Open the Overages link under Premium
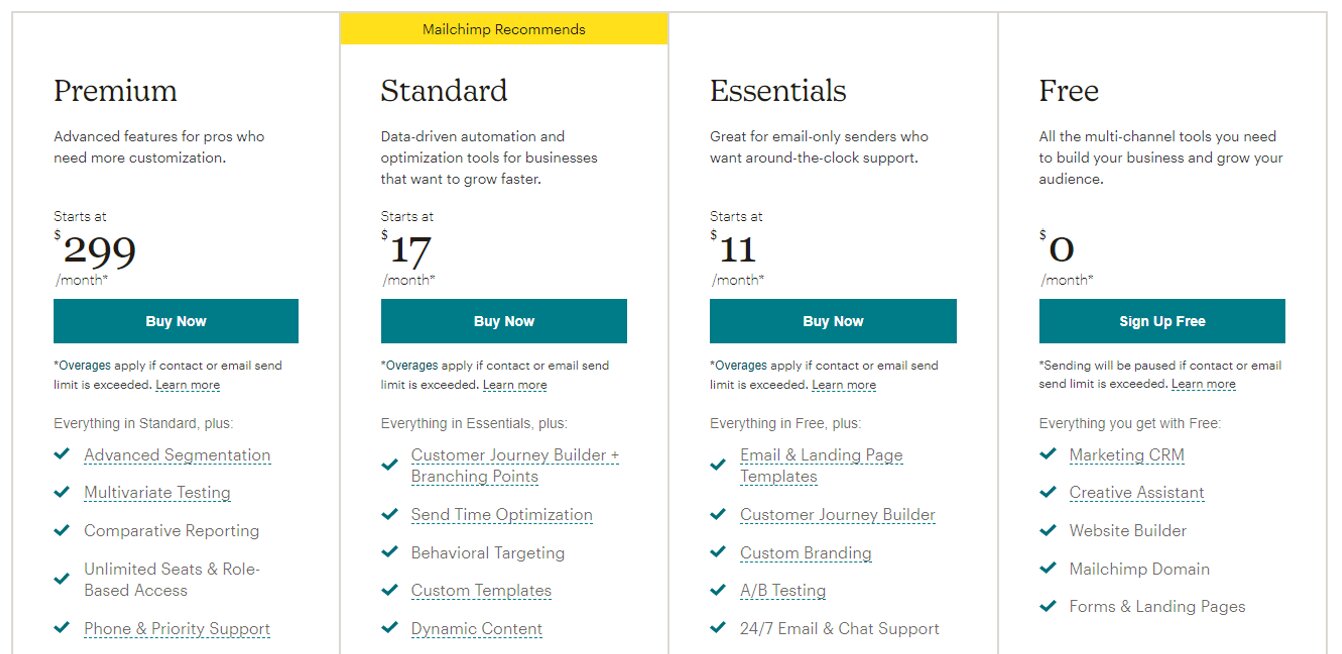The height and width of the screenshot is (654, 1342). point(86,364)
